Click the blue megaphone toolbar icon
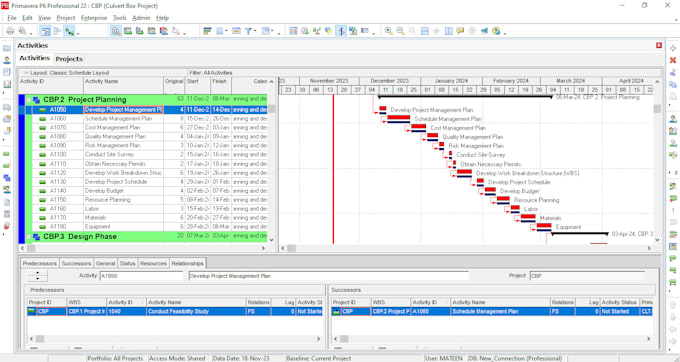 pyautogui.click(x=484, y=31)
